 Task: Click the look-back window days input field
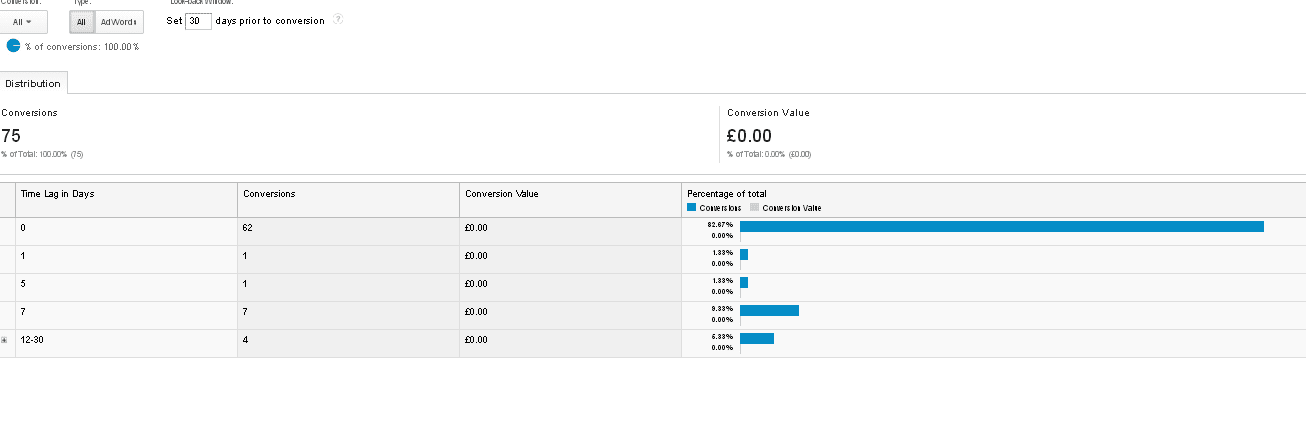pos(198,21)
